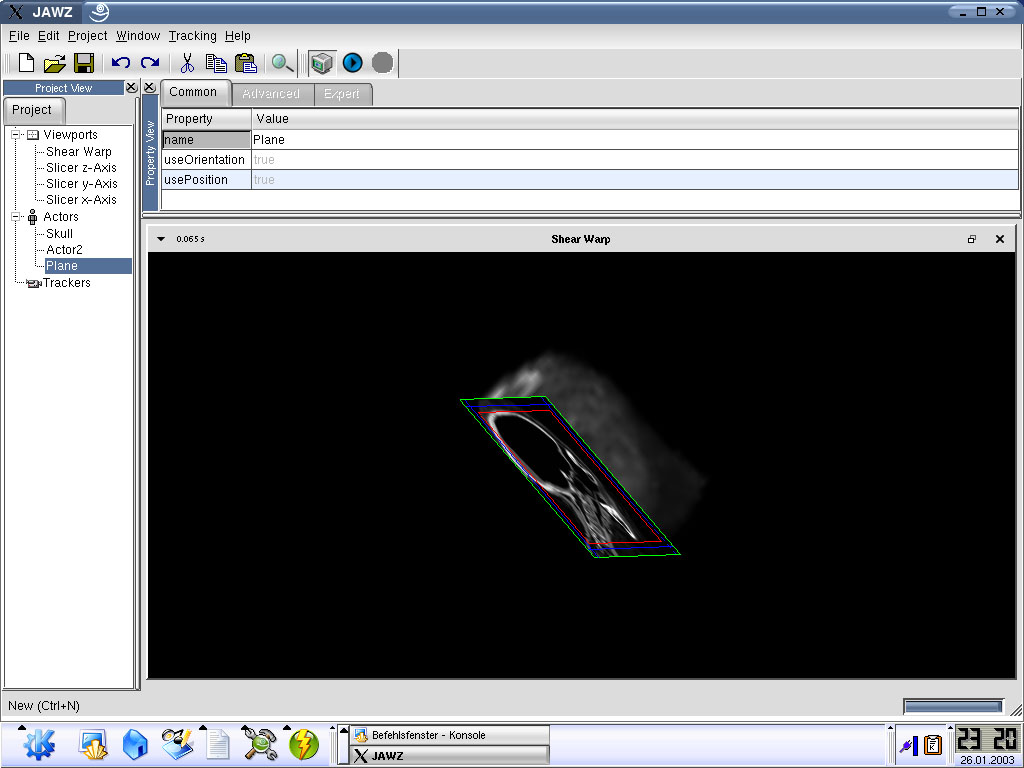Collapse the Actors tree node
This screenshot has height=768, width=1024.
tap(16, 217)
